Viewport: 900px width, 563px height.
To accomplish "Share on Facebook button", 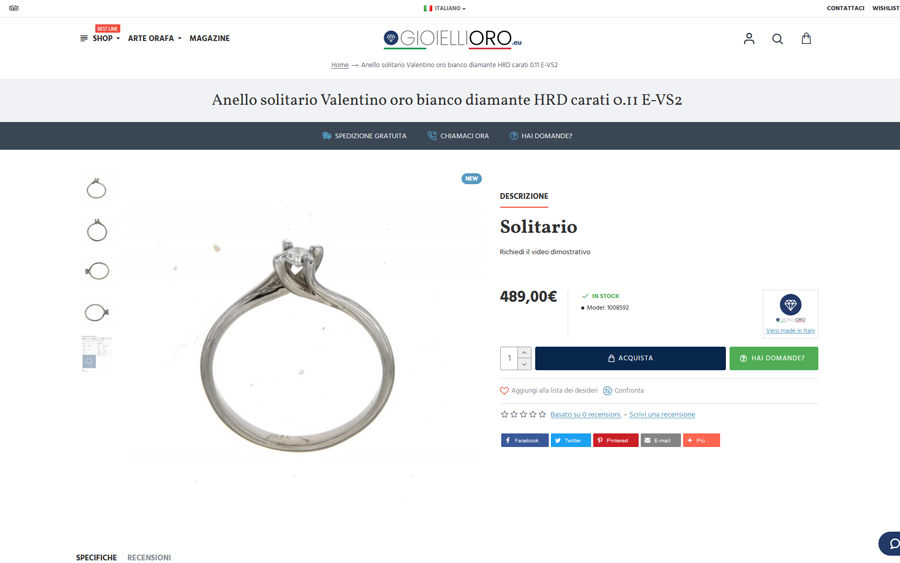I will (x=524, y=440).
